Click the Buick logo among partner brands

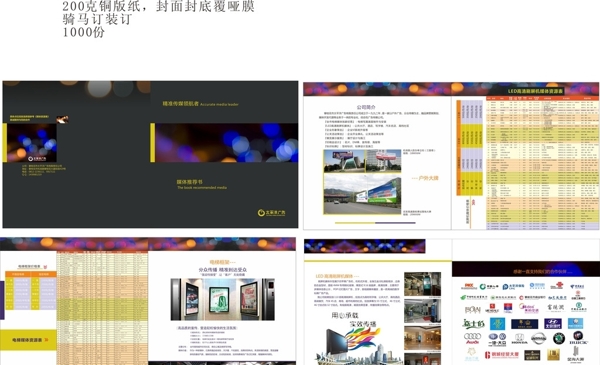579,337
